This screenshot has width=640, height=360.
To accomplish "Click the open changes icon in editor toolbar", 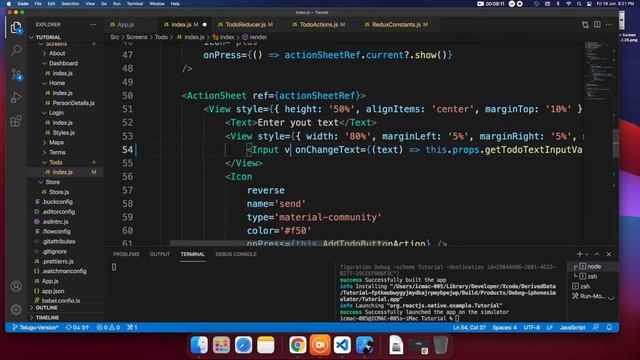I will click(x=585, y=24).
